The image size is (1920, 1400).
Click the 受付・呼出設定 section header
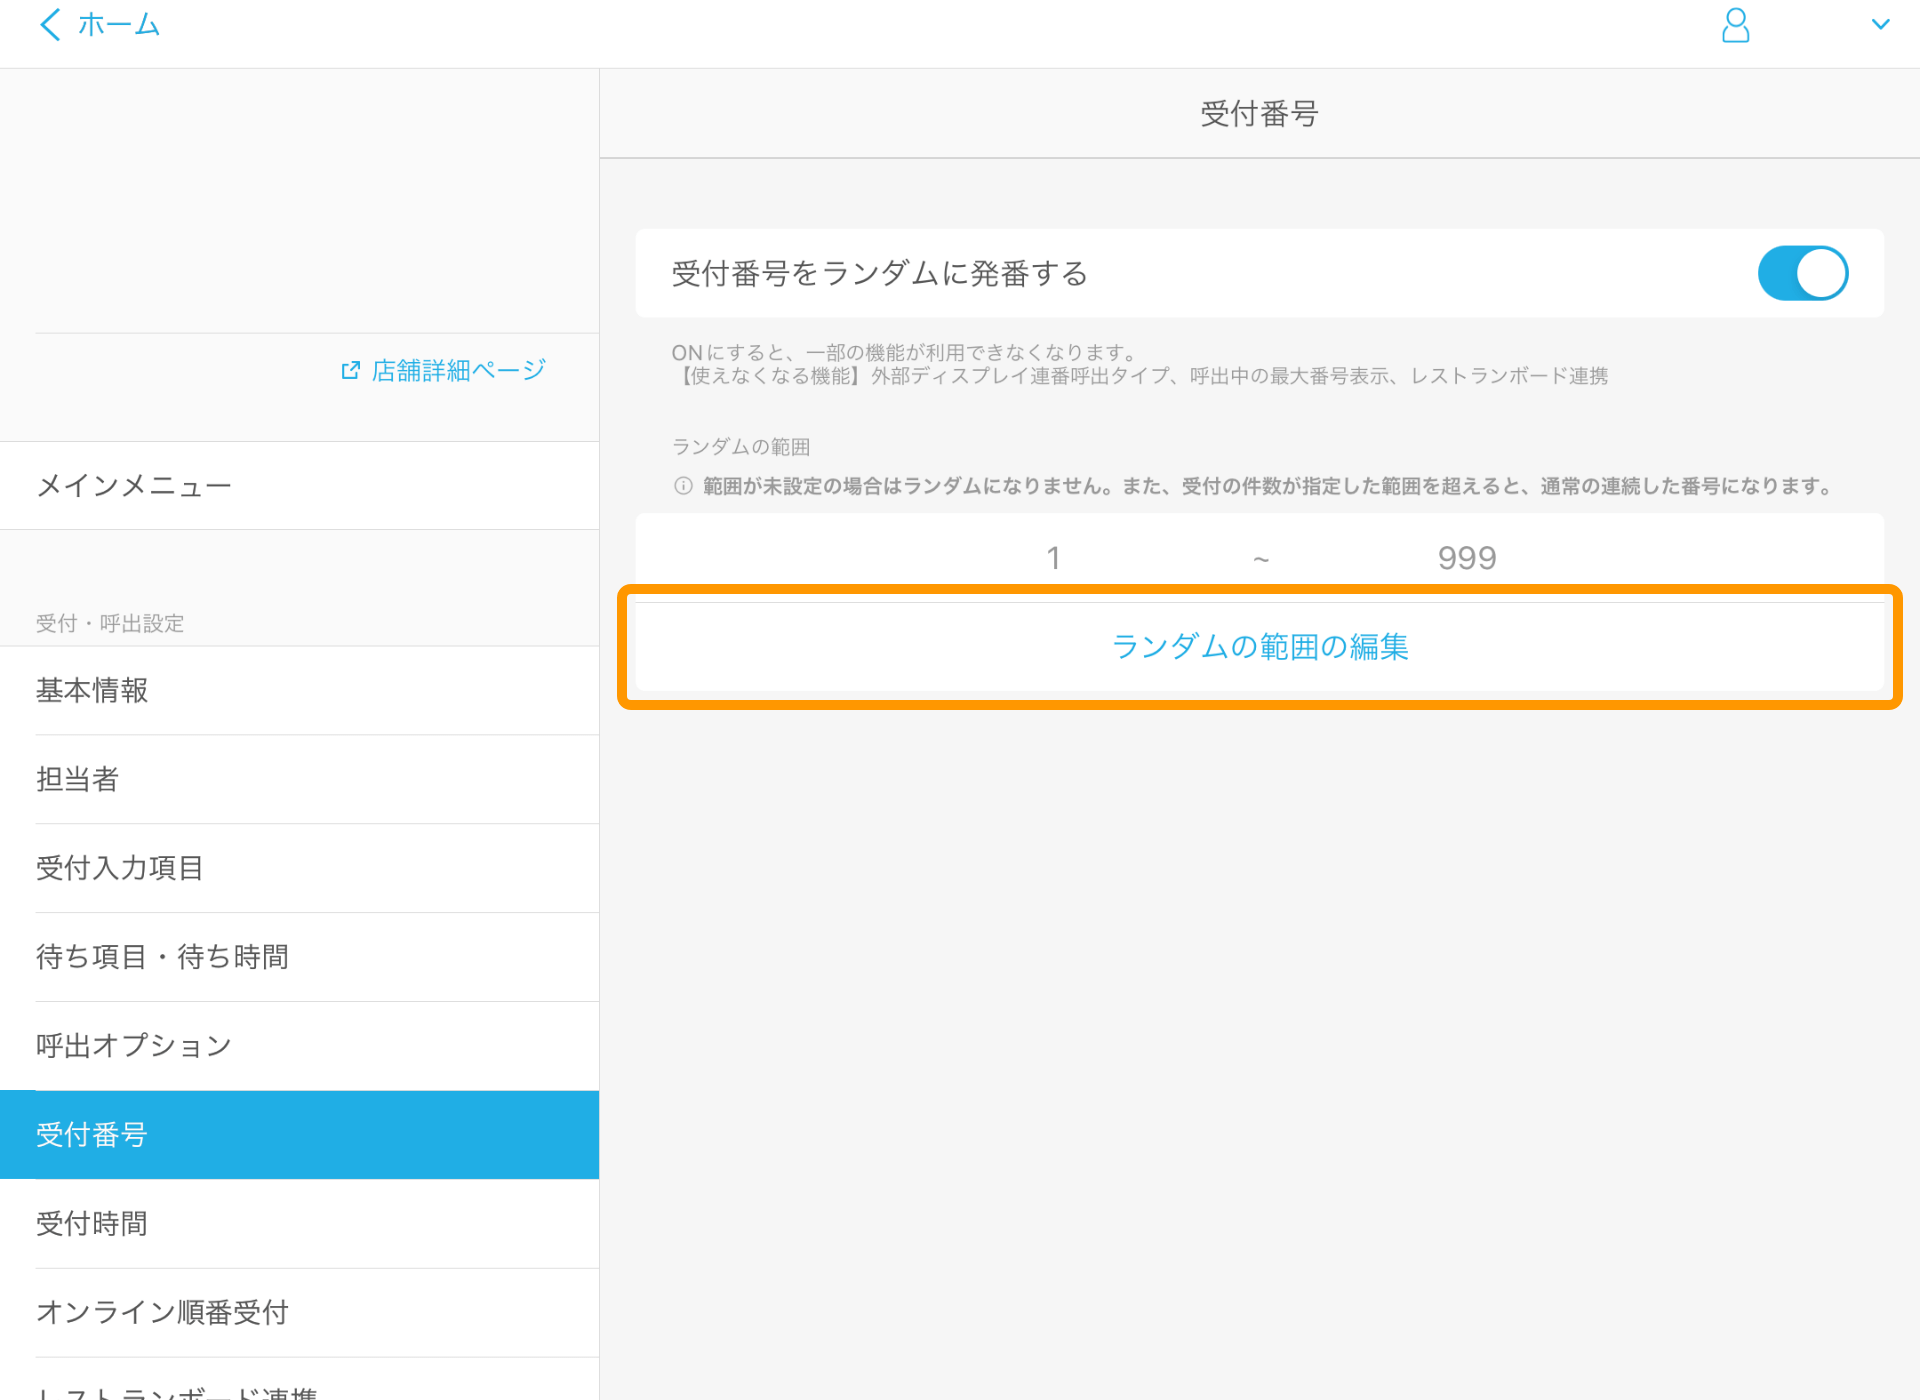(110, 623)
